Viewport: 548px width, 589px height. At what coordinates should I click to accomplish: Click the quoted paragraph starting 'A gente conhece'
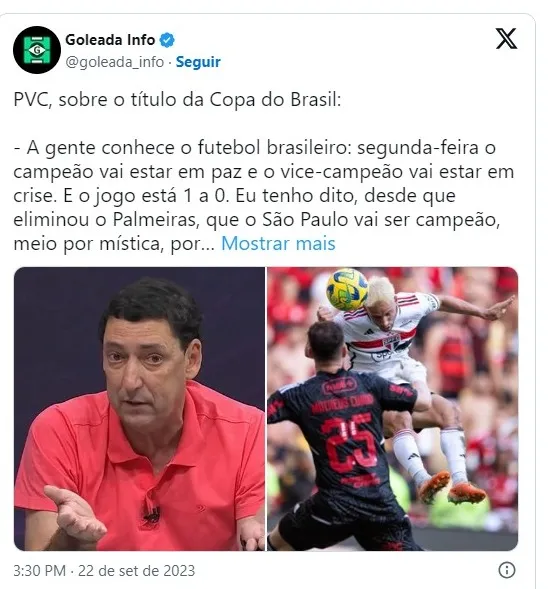pyautogui.click(x=264, y=195)
